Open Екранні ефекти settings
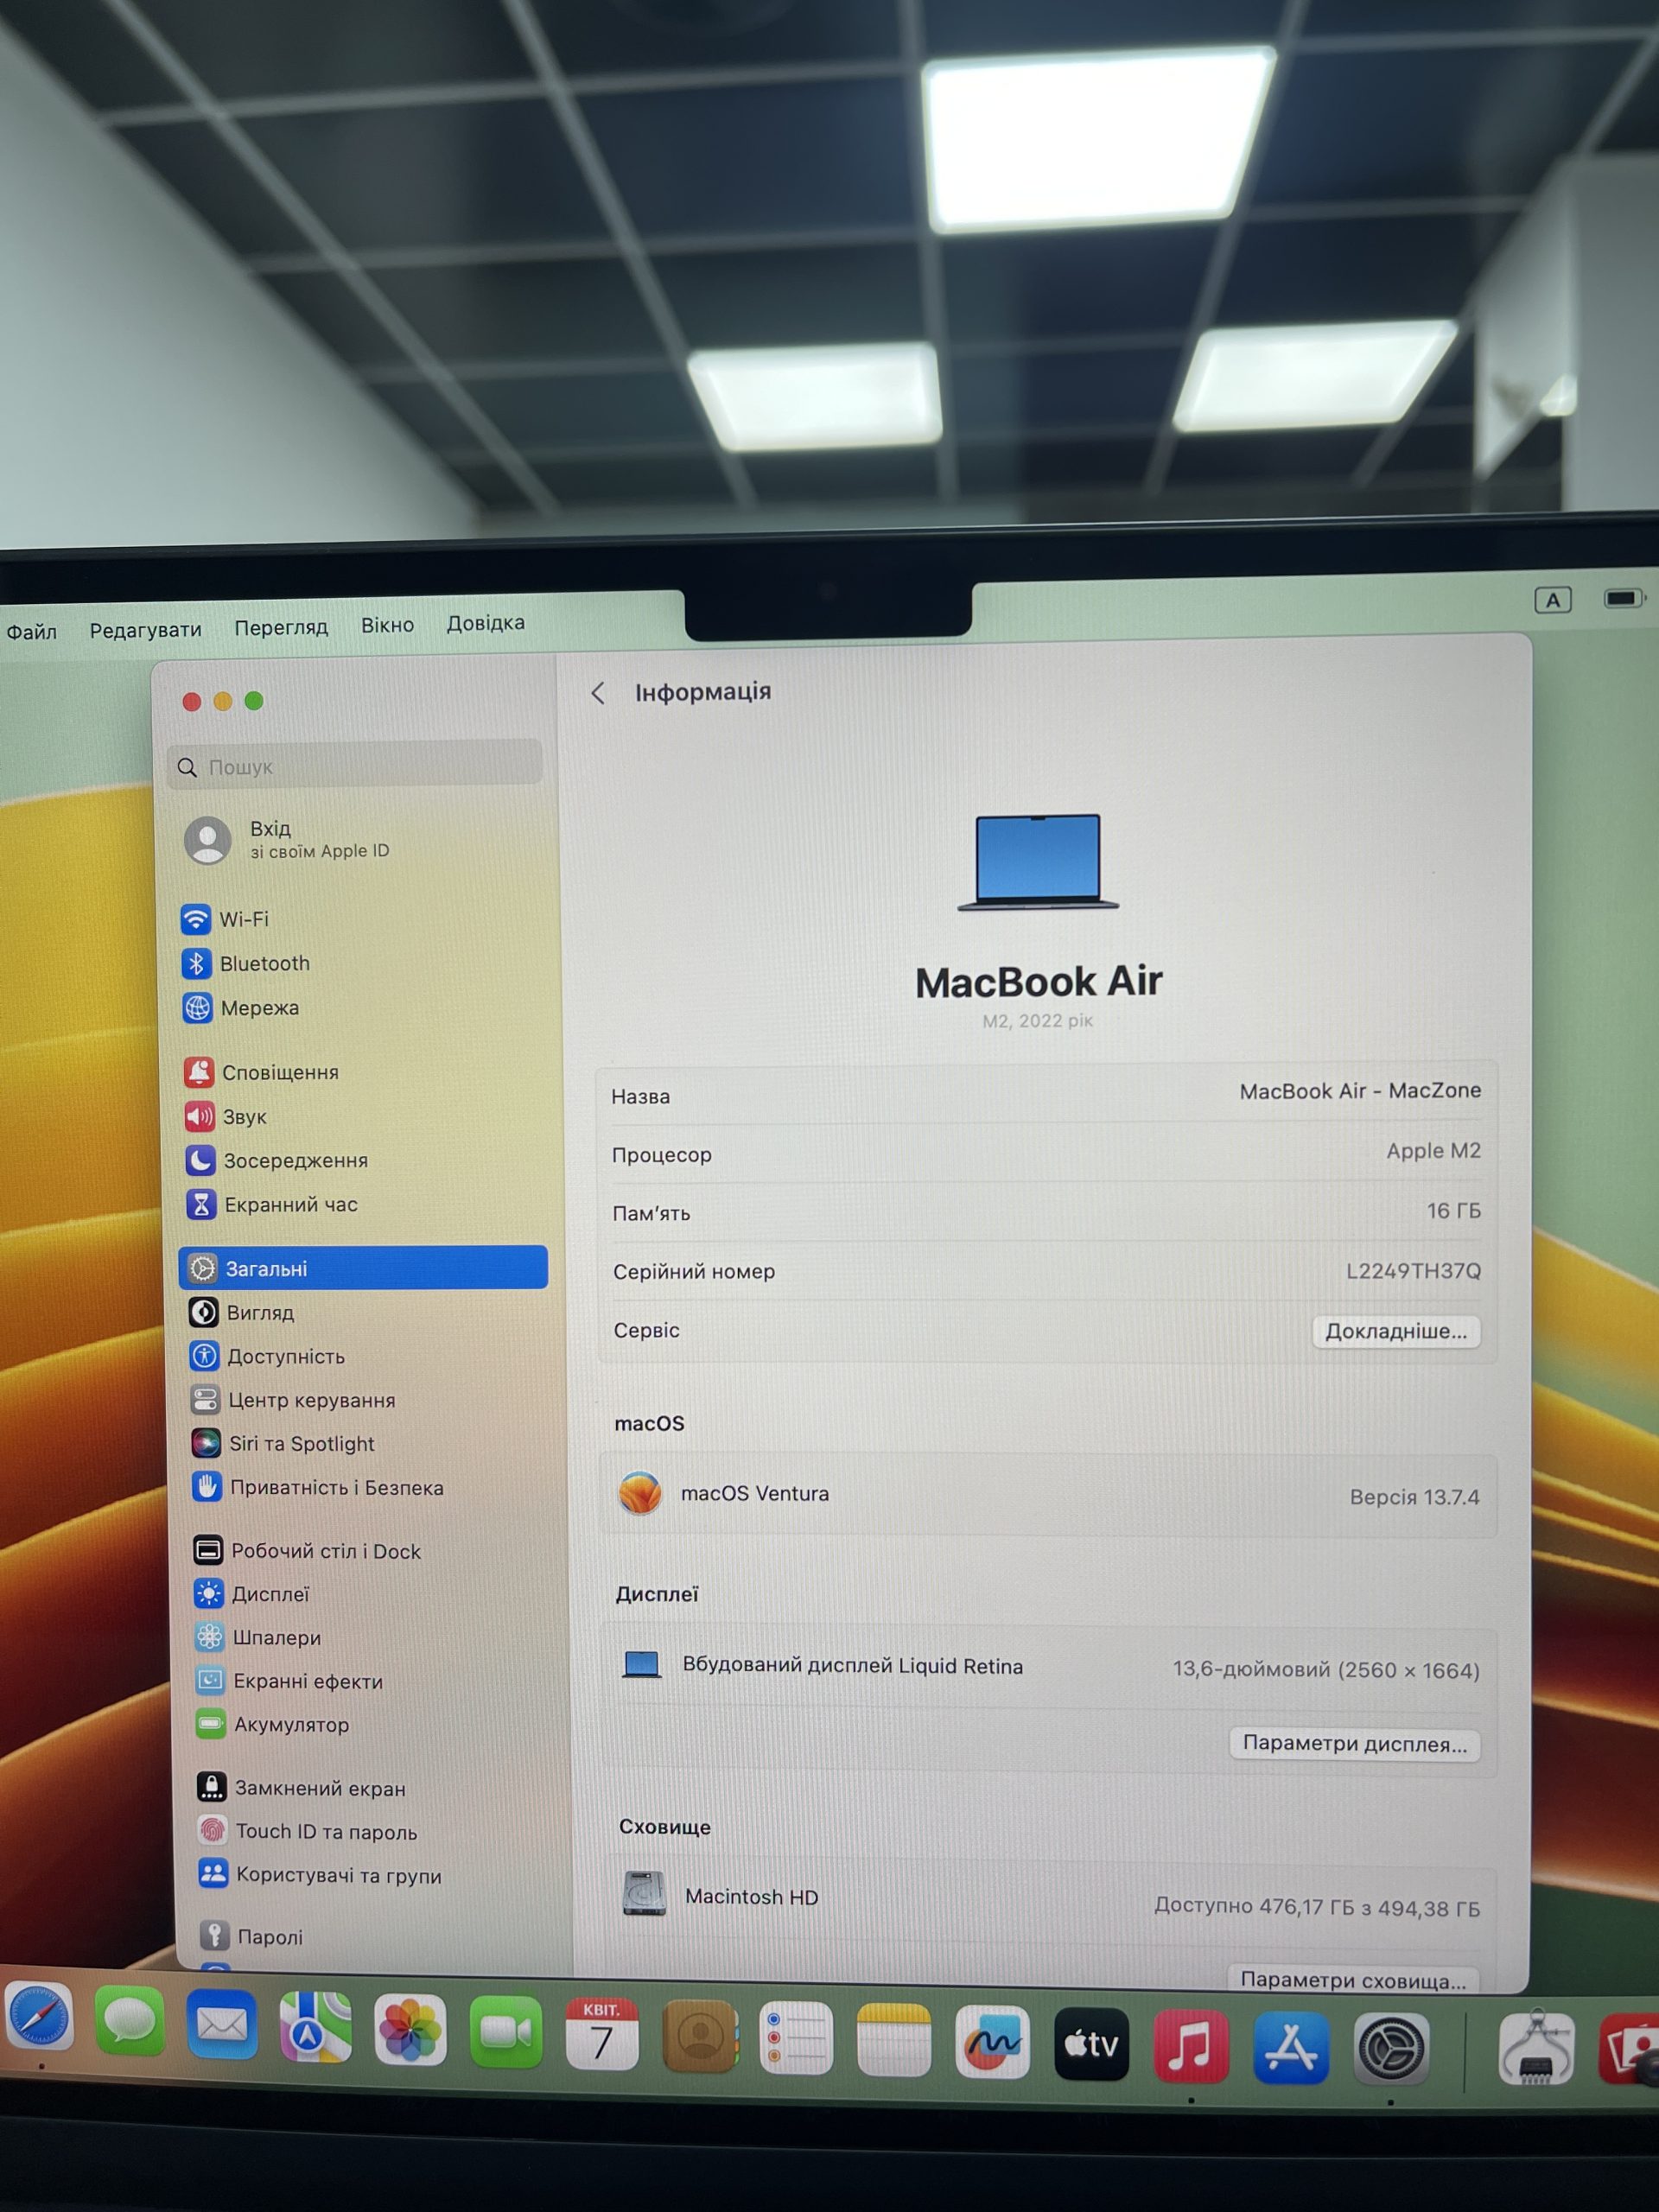This screenshot has height=2212, width=1659. pos(289,1681)
